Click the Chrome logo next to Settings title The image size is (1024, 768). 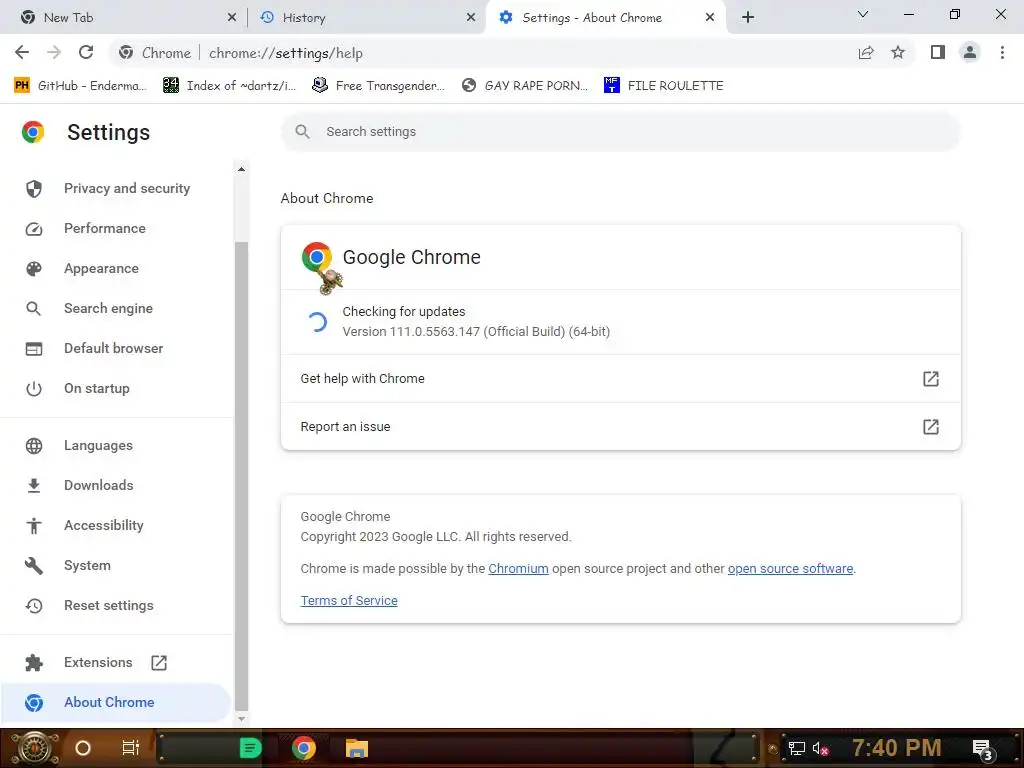click(33, 132)
